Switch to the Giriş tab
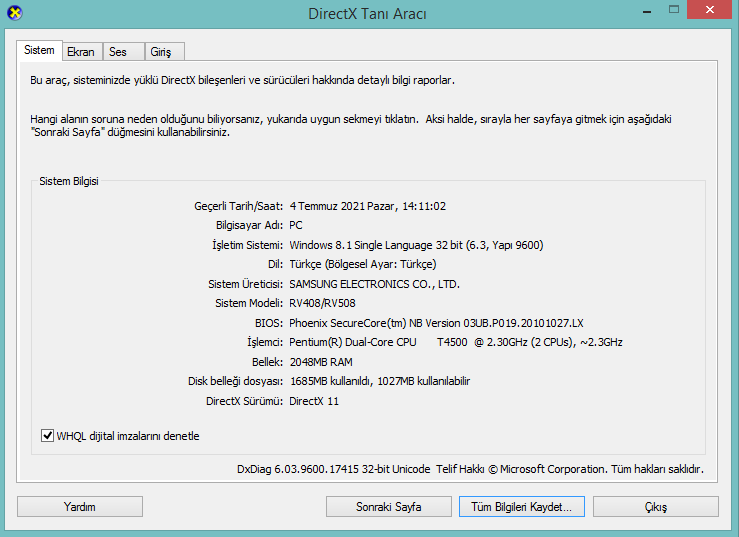Viewport: 739px width, 537px height. [x=164, y=52]
